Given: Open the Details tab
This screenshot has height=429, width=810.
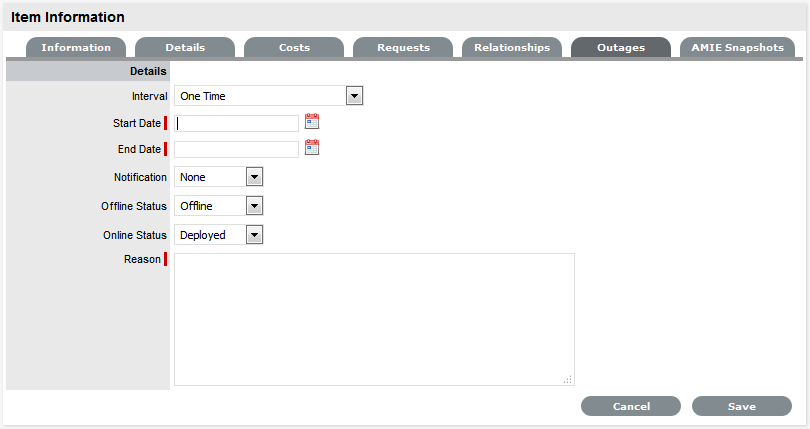Looking at the screenshot, I should [x=185, y=48].
